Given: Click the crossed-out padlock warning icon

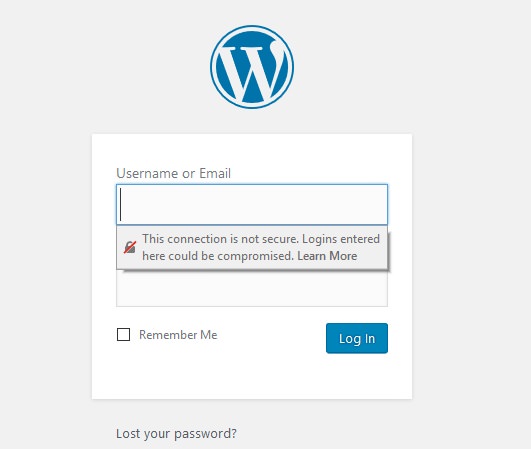Looking at the screenshot, I should pos(130,247).
